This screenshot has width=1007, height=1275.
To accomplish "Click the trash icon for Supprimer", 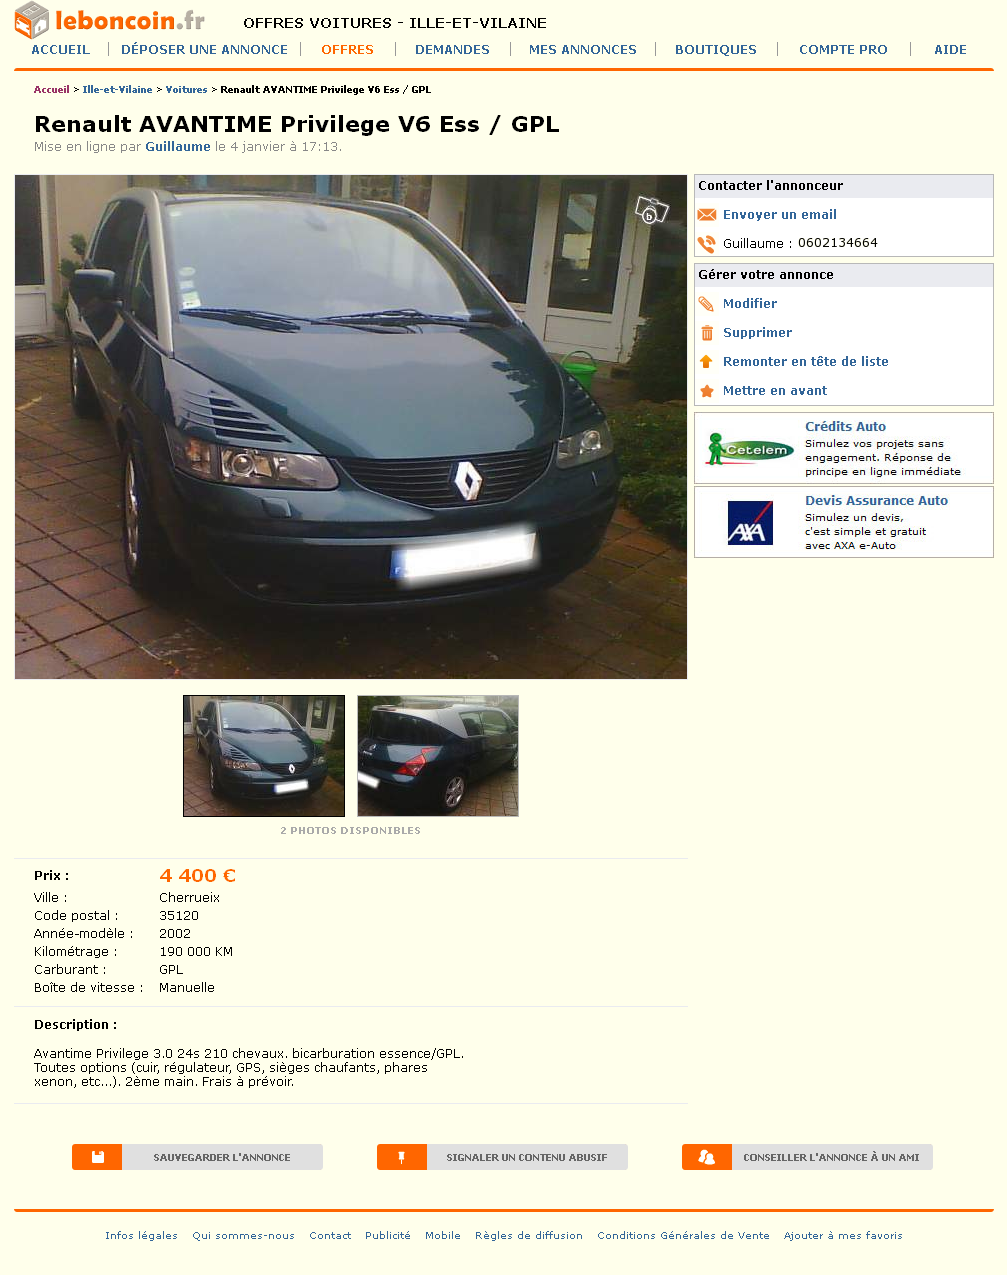I will (707, 333).
